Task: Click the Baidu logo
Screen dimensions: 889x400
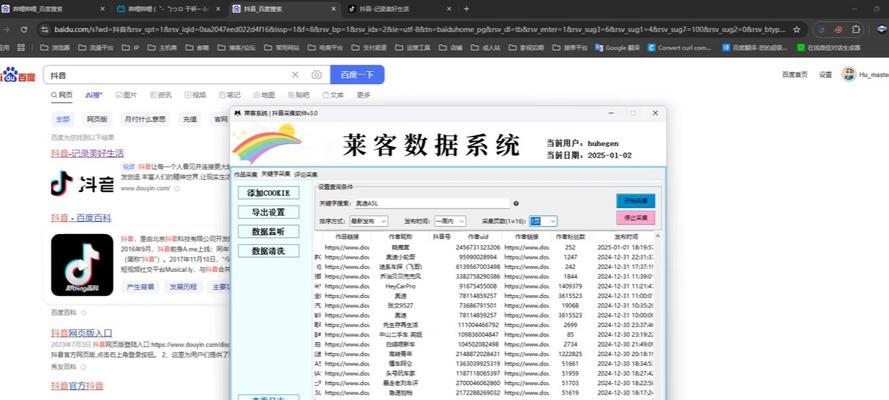Action: click(18, 75)
